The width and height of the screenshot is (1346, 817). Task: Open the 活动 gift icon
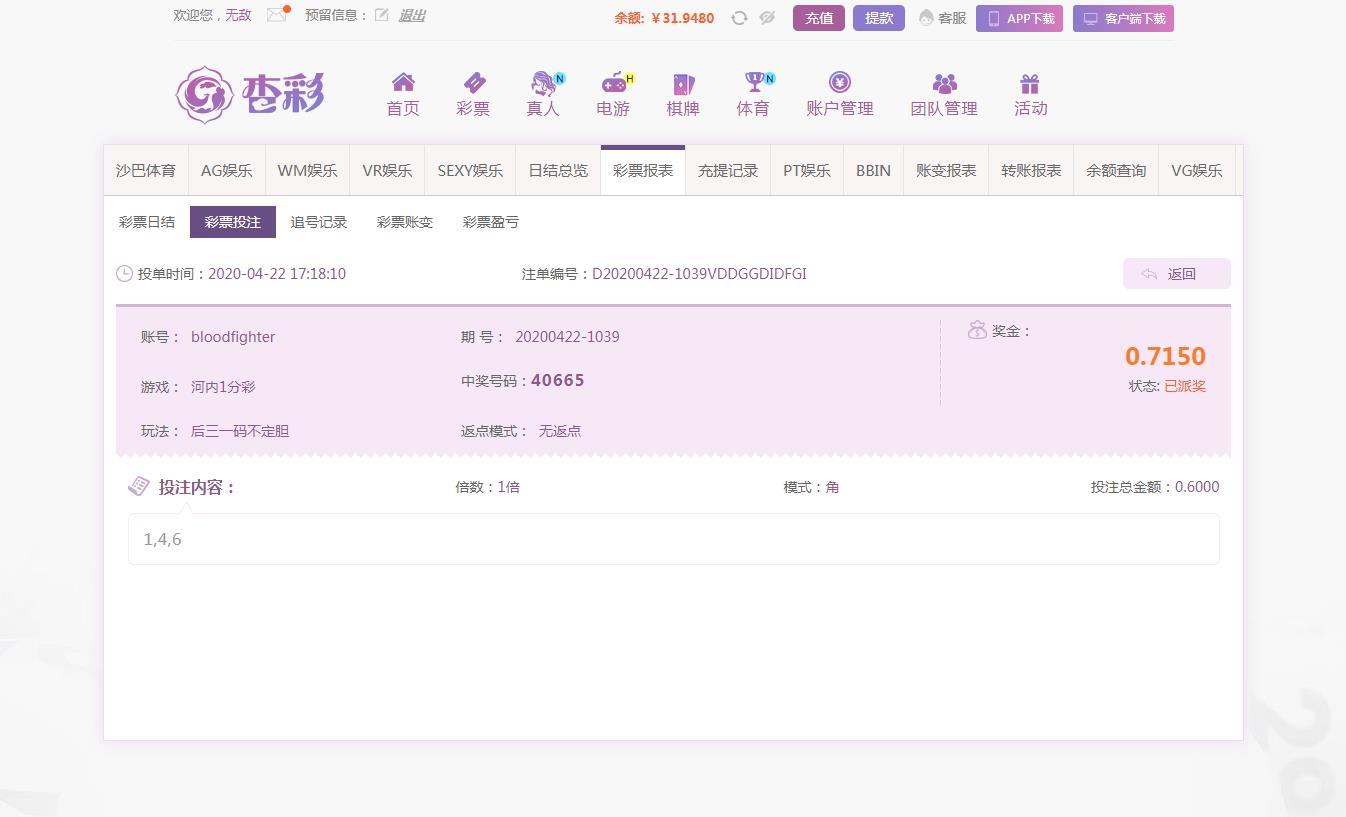(x=1030, y=83)
